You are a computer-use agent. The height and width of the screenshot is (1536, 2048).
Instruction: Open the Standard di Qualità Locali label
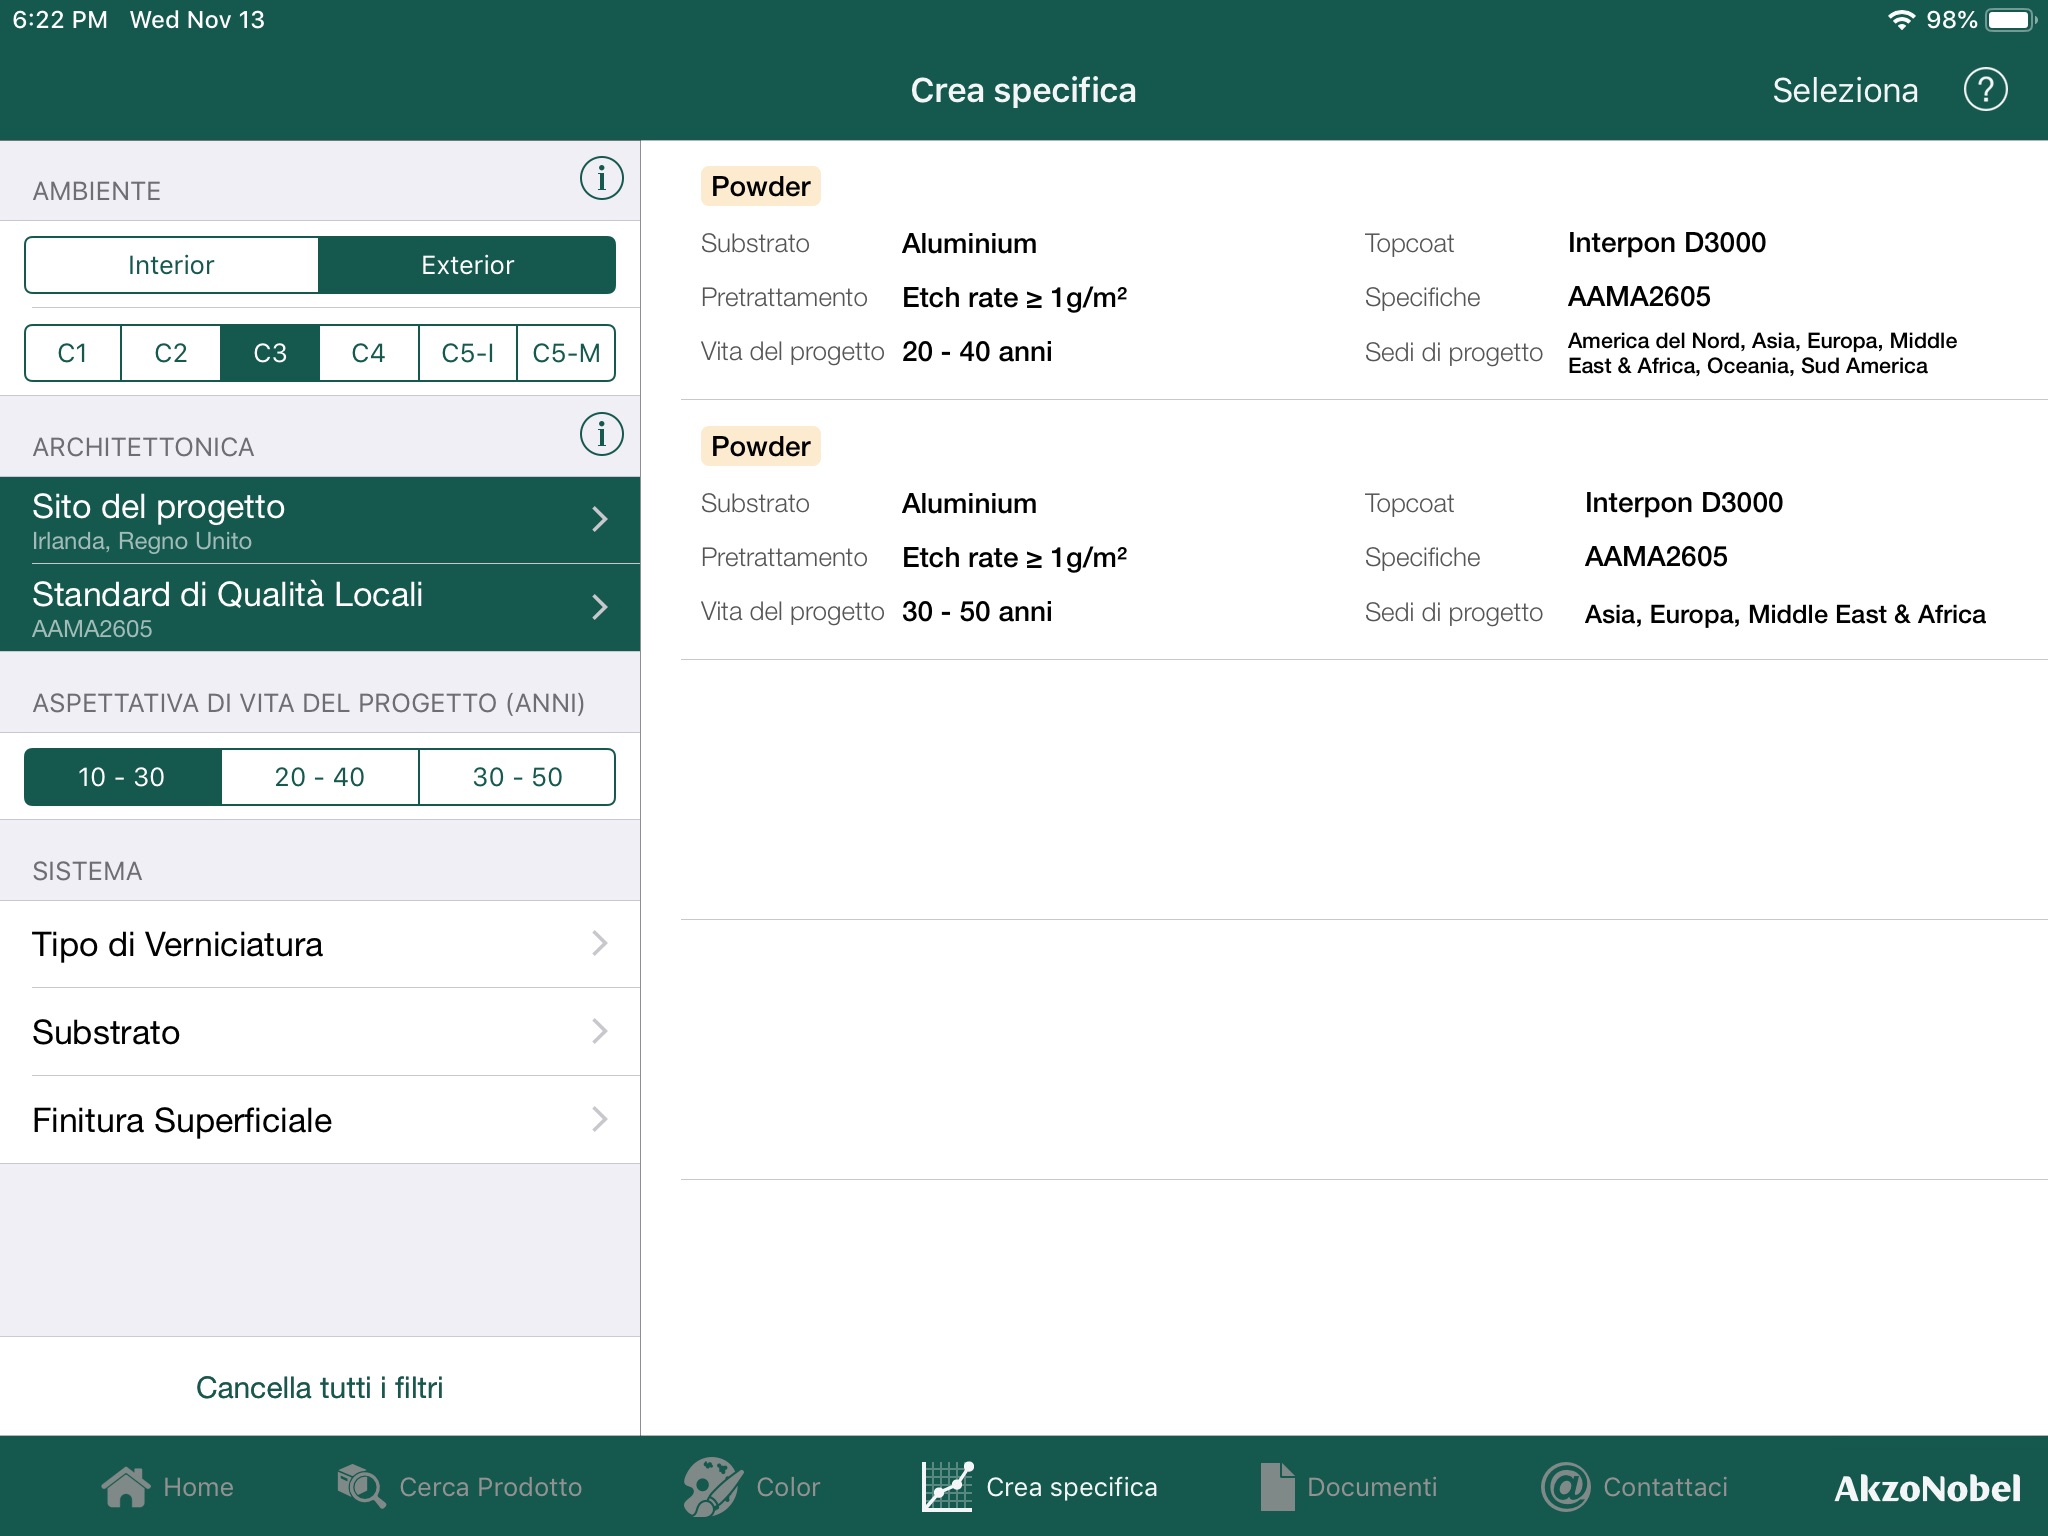pyautogui.click(x=227, y=594)
